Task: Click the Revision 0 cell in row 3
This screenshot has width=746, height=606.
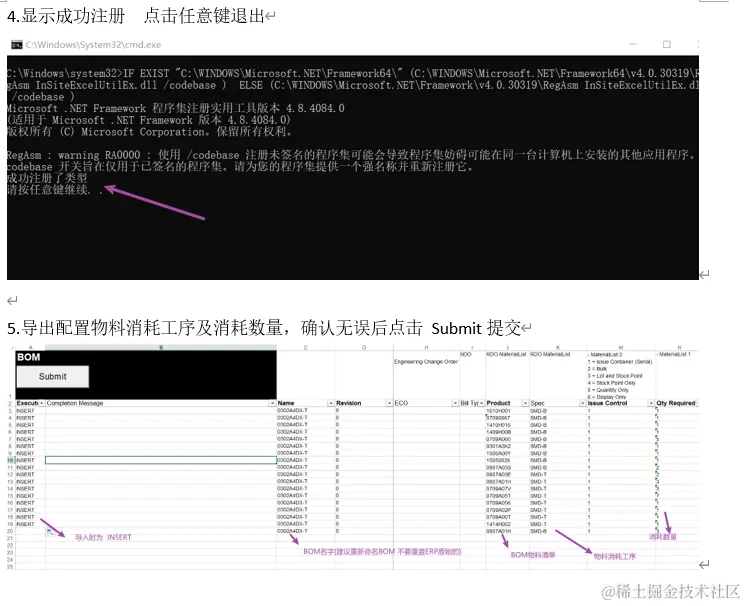Action: click(364, 411)
